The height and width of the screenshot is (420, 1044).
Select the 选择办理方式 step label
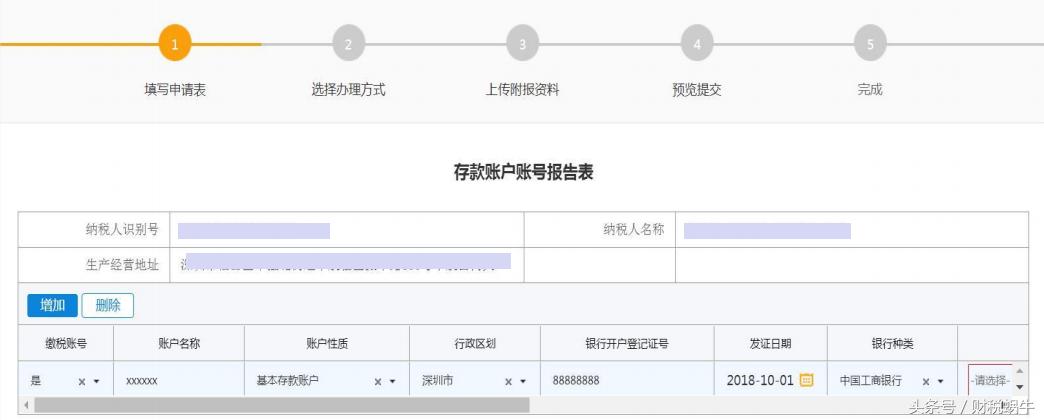[x=348, y=90]
